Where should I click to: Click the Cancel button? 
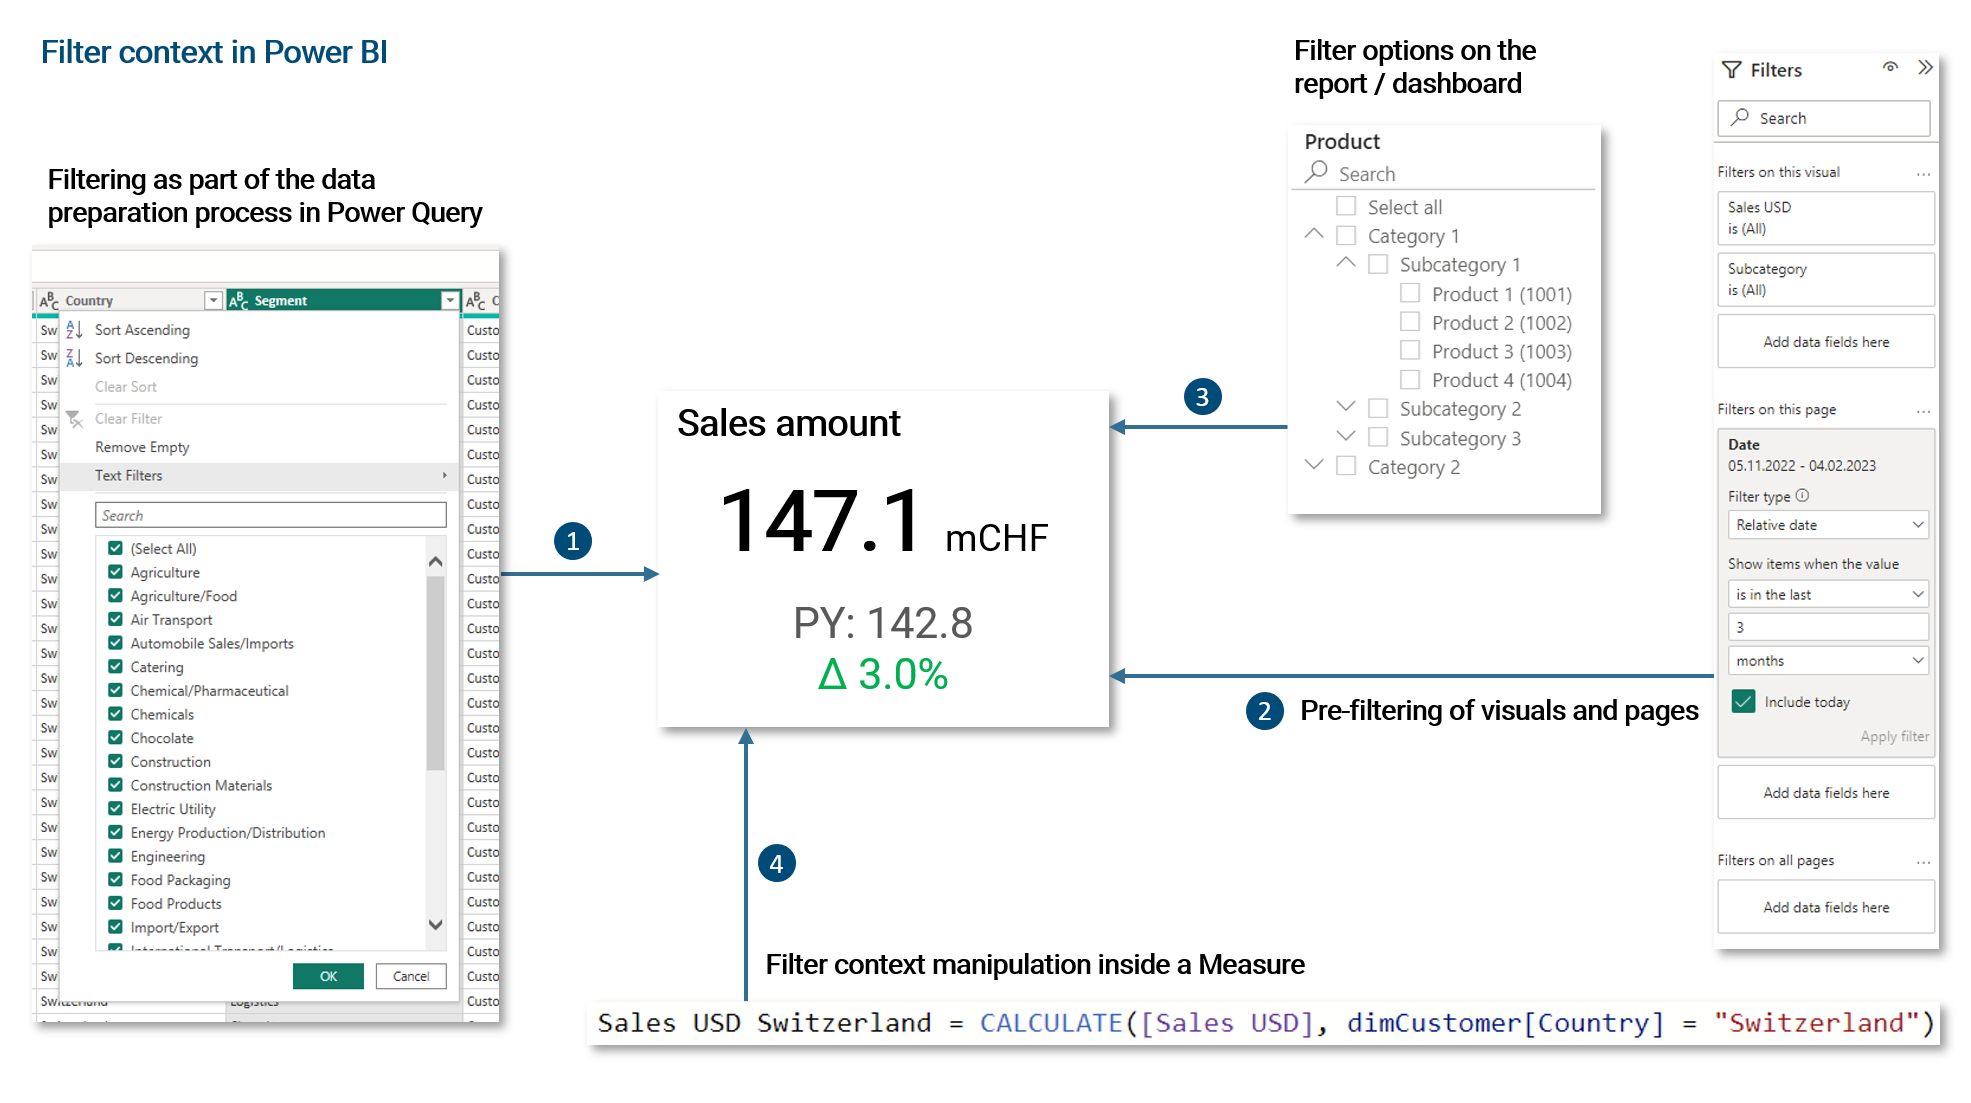[x=411, y=976]
